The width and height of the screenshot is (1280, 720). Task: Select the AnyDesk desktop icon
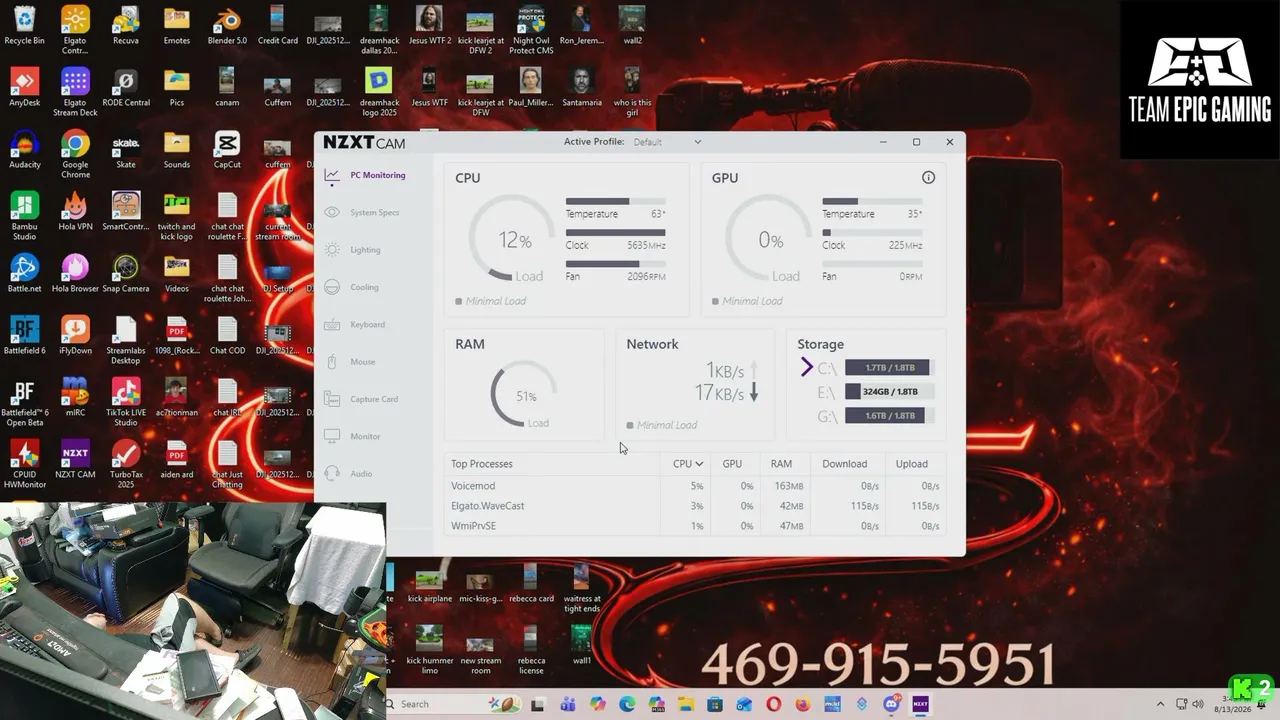click(x=24, y=88)
